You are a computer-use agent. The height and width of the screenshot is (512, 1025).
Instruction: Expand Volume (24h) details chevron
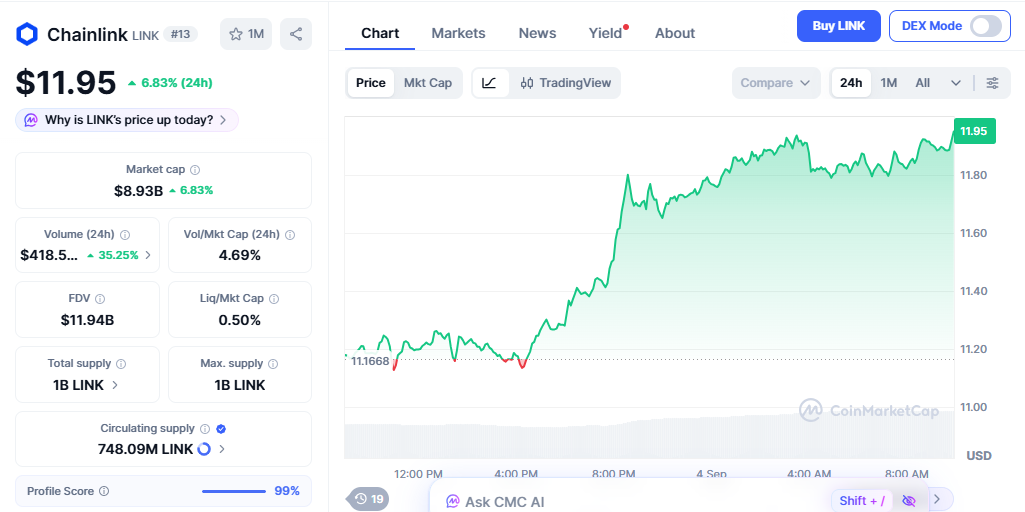pyautogui.click(x=148, y=255)
